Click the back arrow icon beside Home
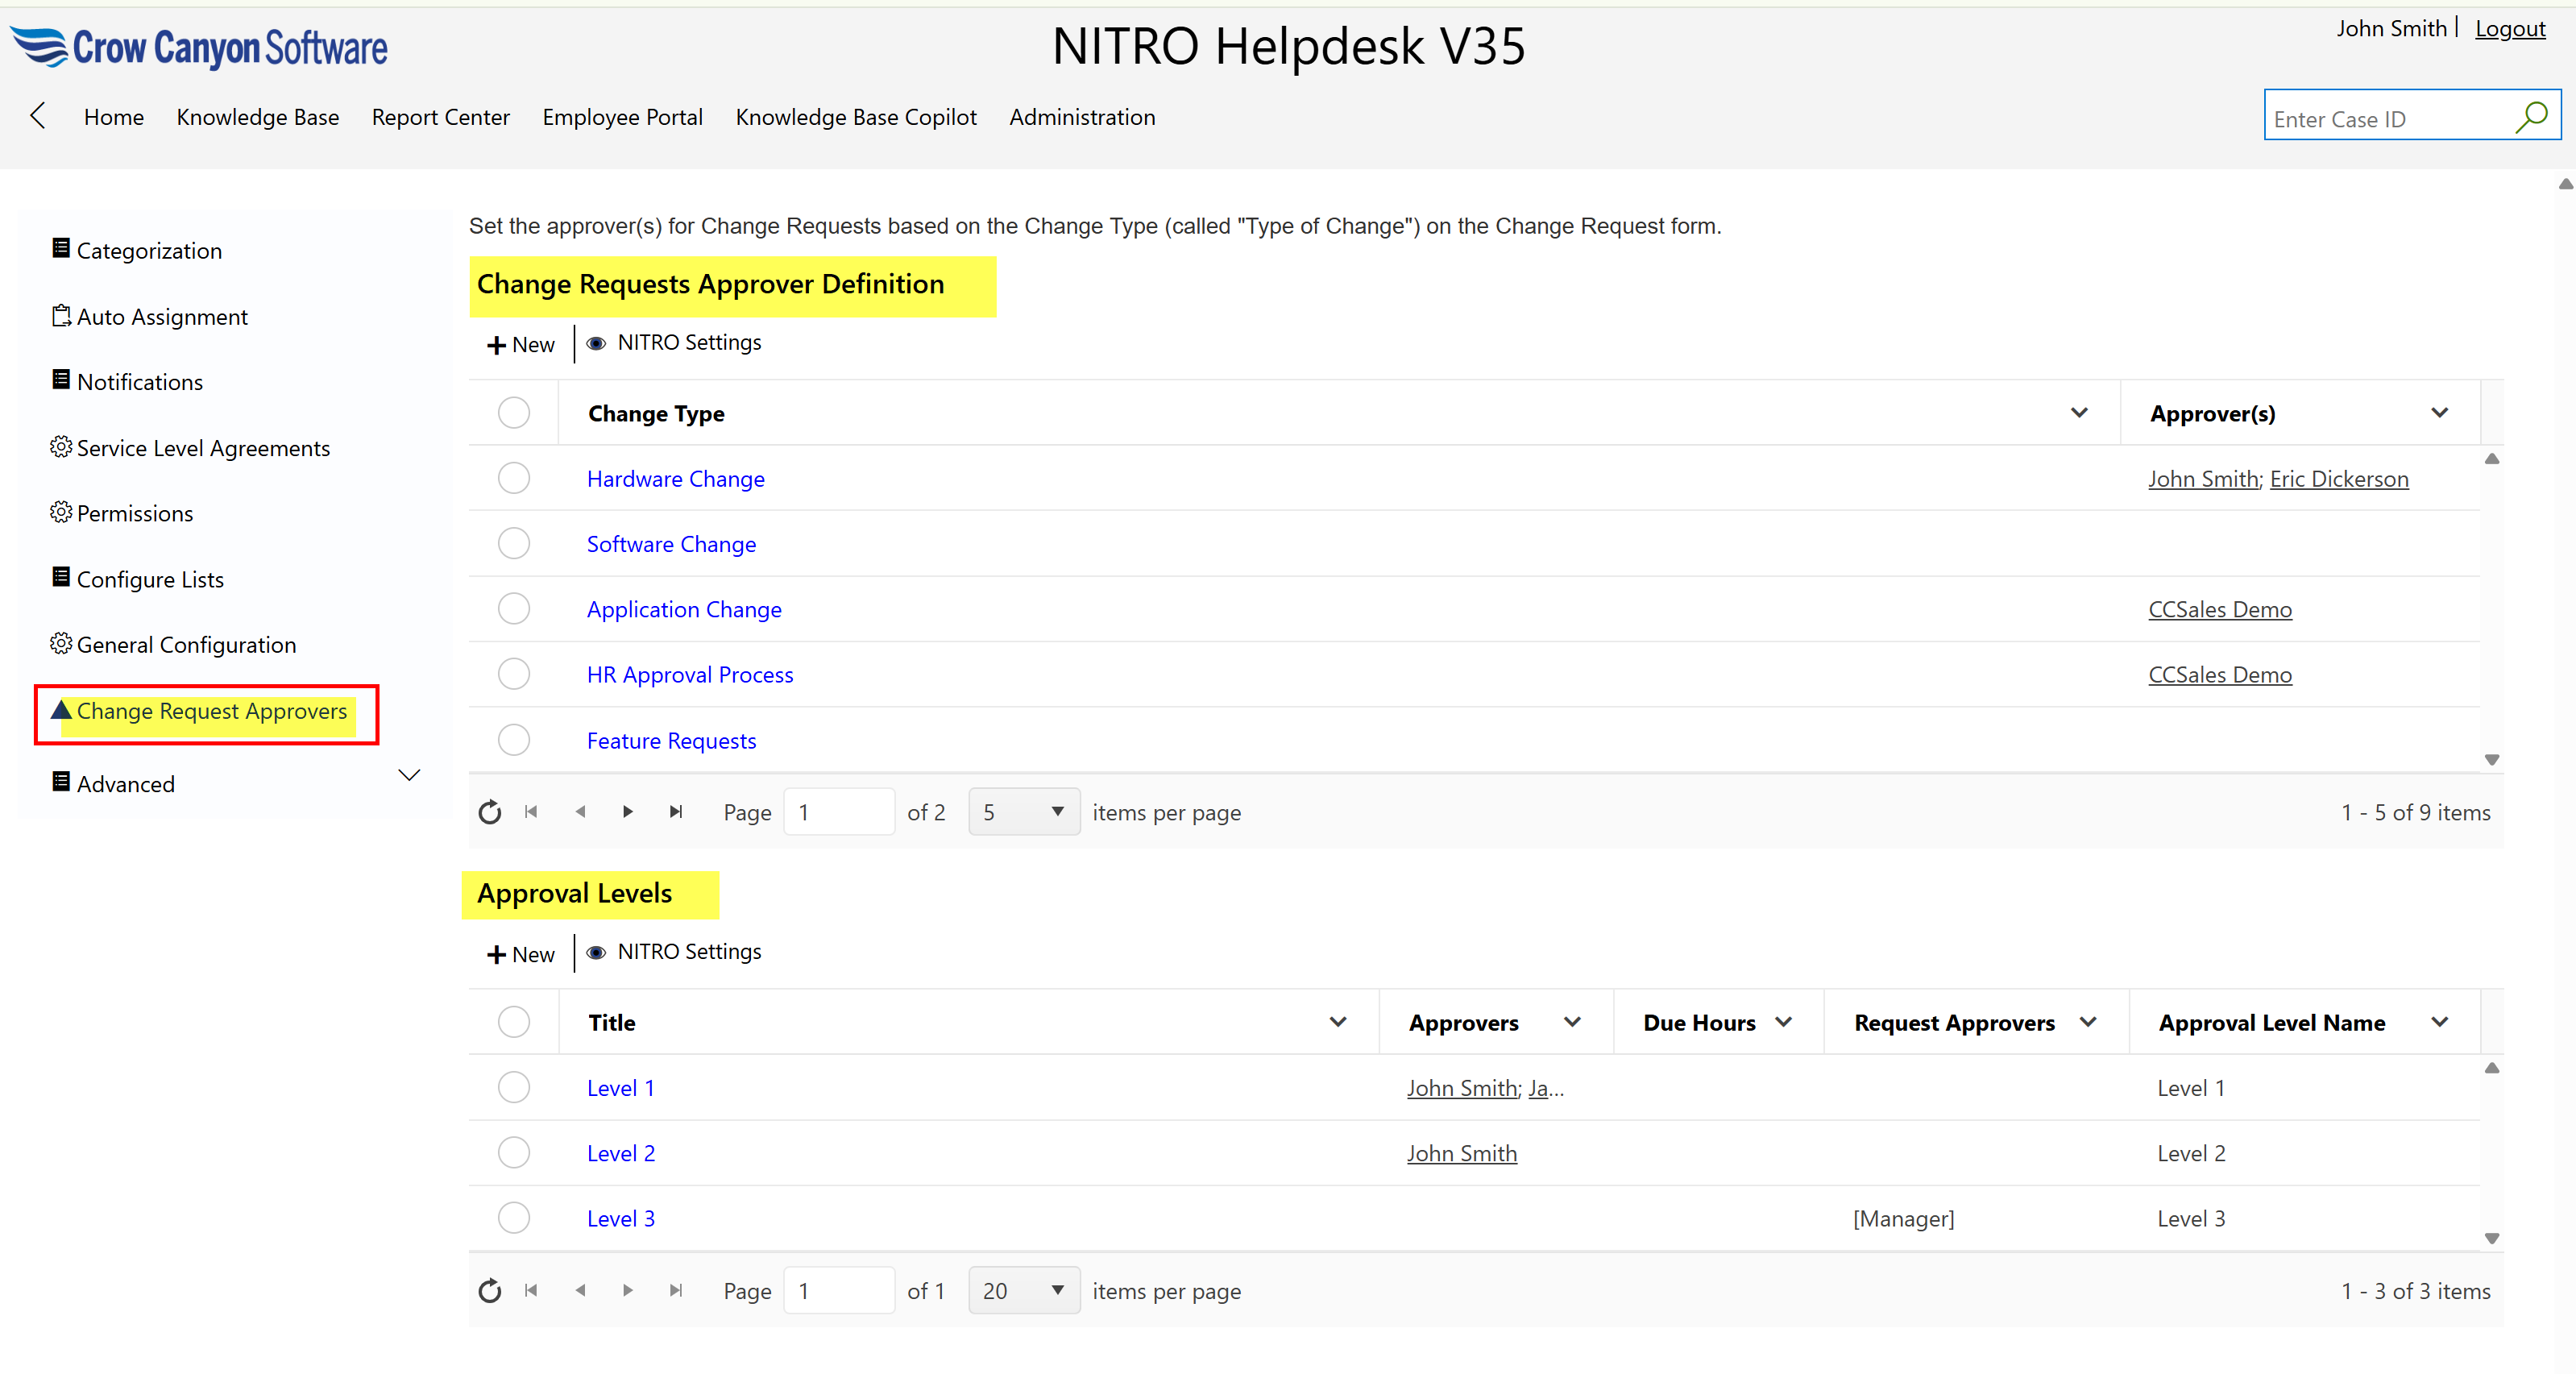Screen dimensions: 2576x1374 coord(38,116)
